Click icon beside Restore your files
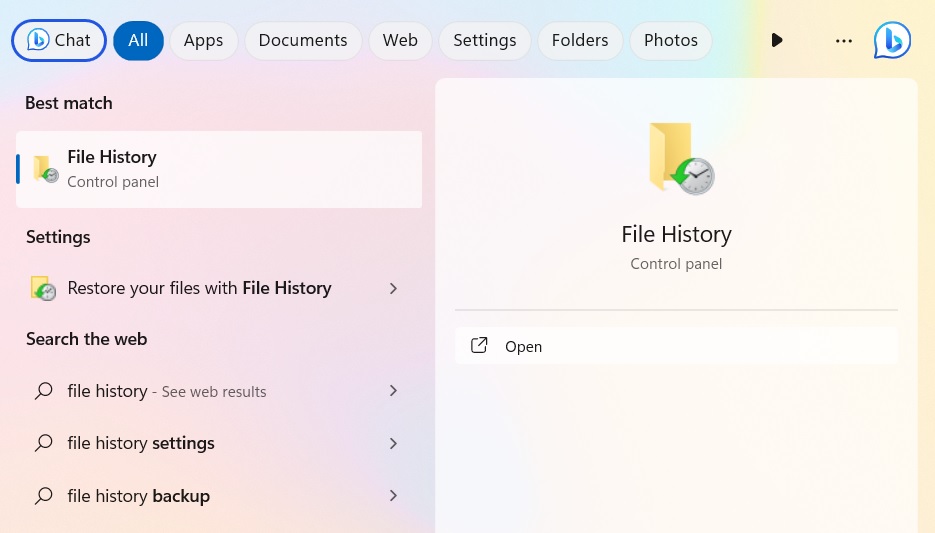Viewport: 935px width, 533px height. coord(43,289)
